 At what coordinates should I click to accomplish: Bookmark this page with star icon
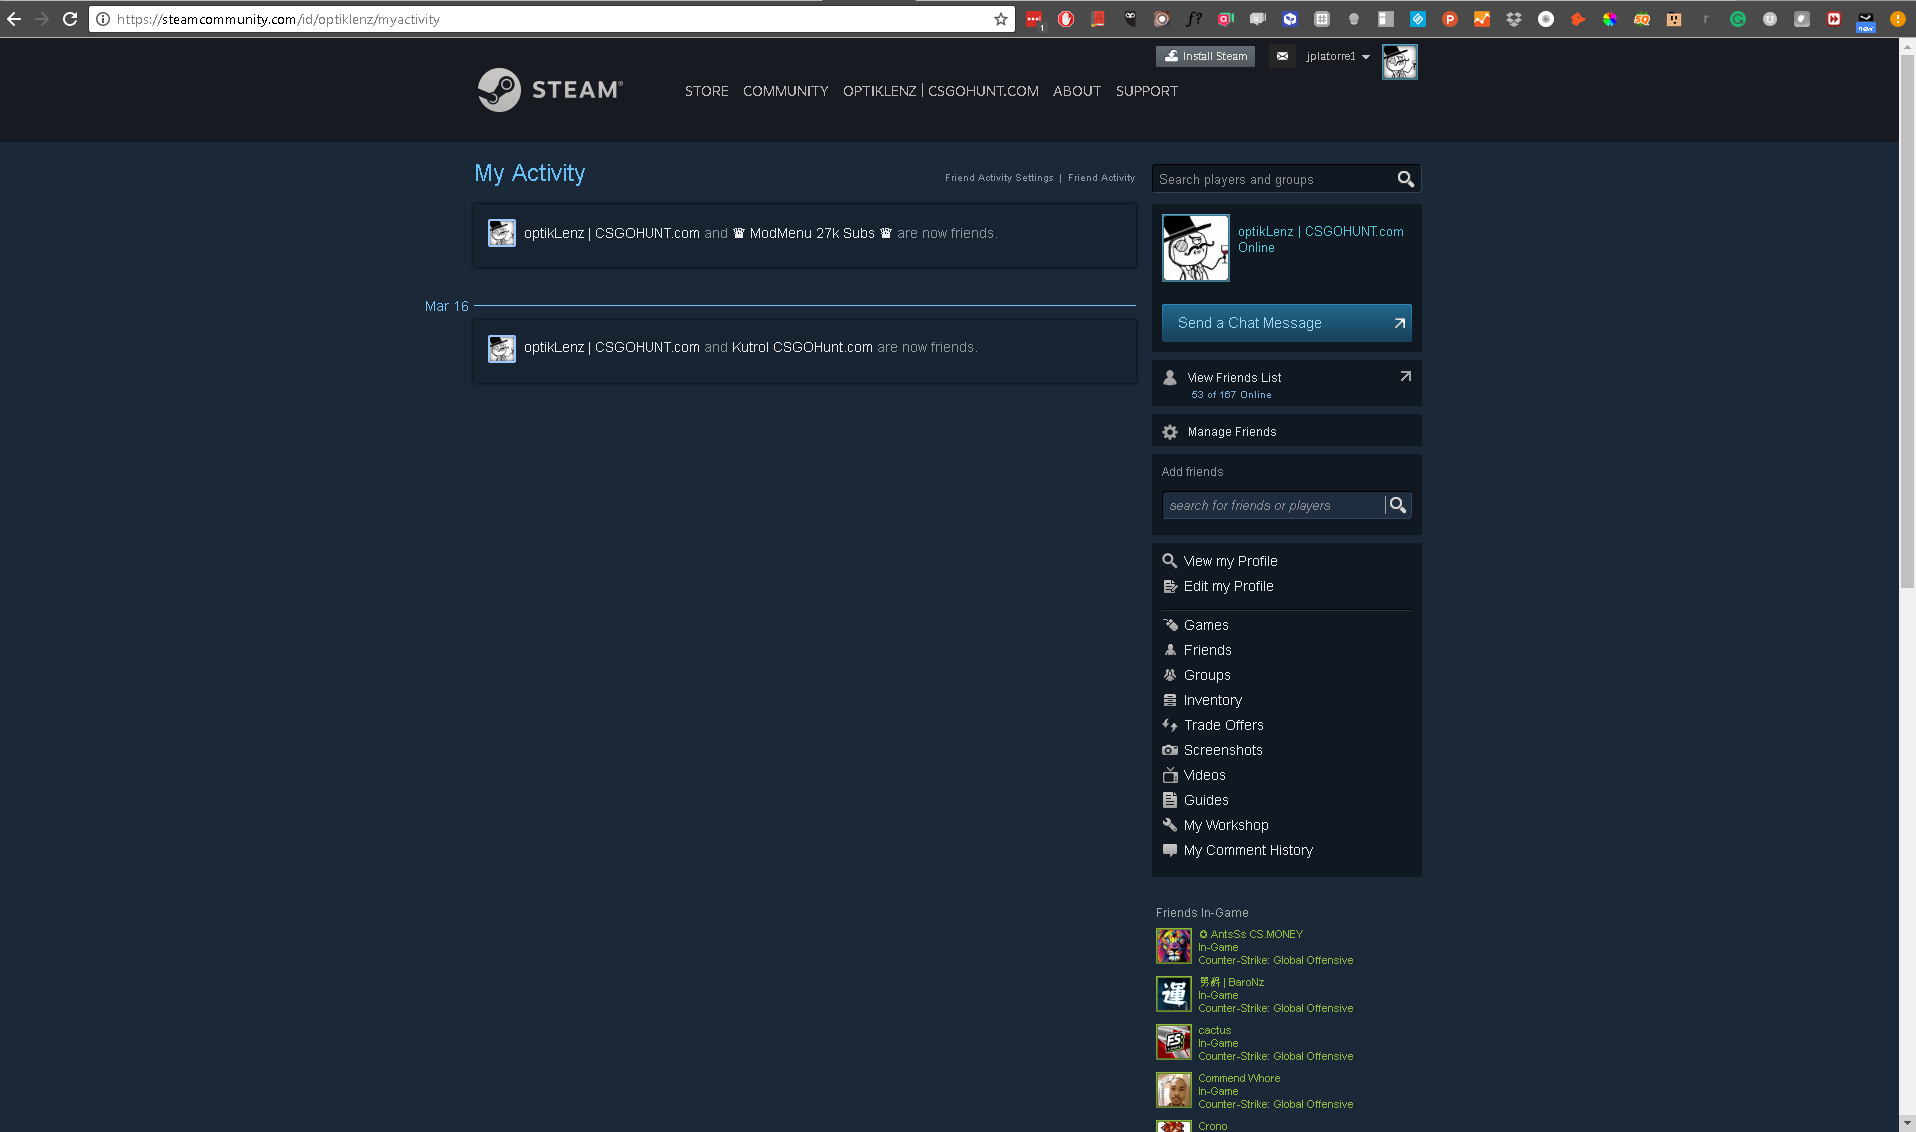click(x=1000, y=19)
